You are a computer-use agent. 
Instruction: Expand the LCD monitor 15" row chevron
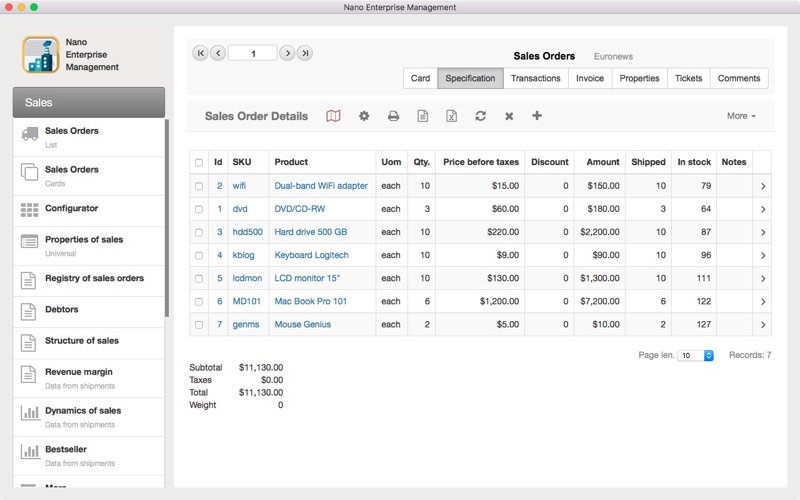(x=763, y=279)
